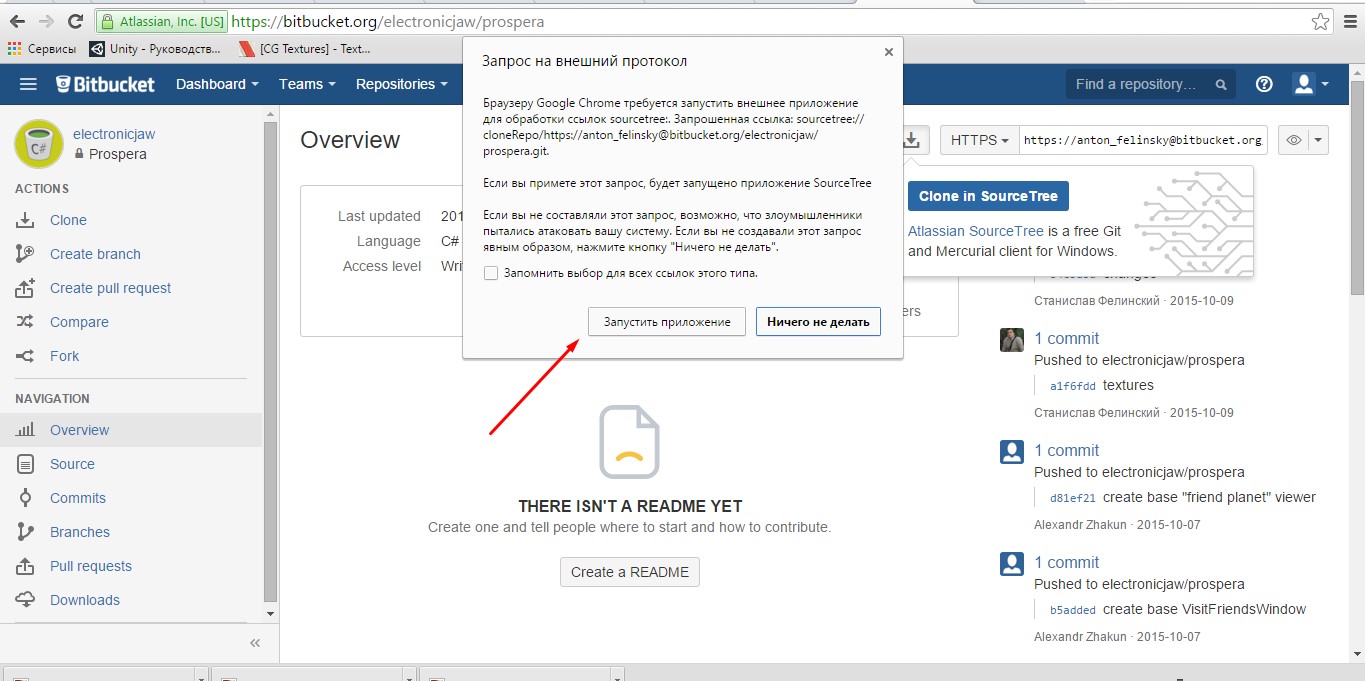
Task: Click the browser forward arrow
Action: point(46,21)
